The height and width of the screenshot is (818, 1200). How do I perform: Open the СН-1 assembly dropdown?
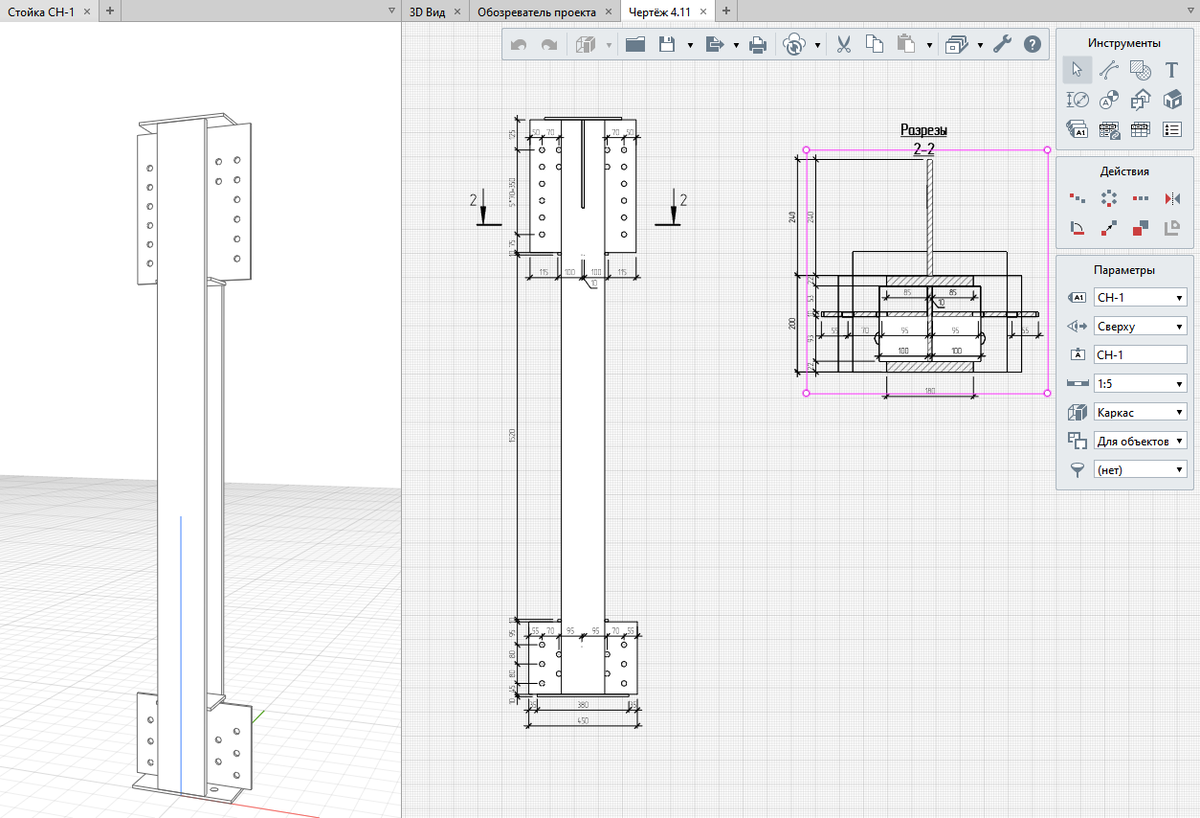(x=1141, y=297)
